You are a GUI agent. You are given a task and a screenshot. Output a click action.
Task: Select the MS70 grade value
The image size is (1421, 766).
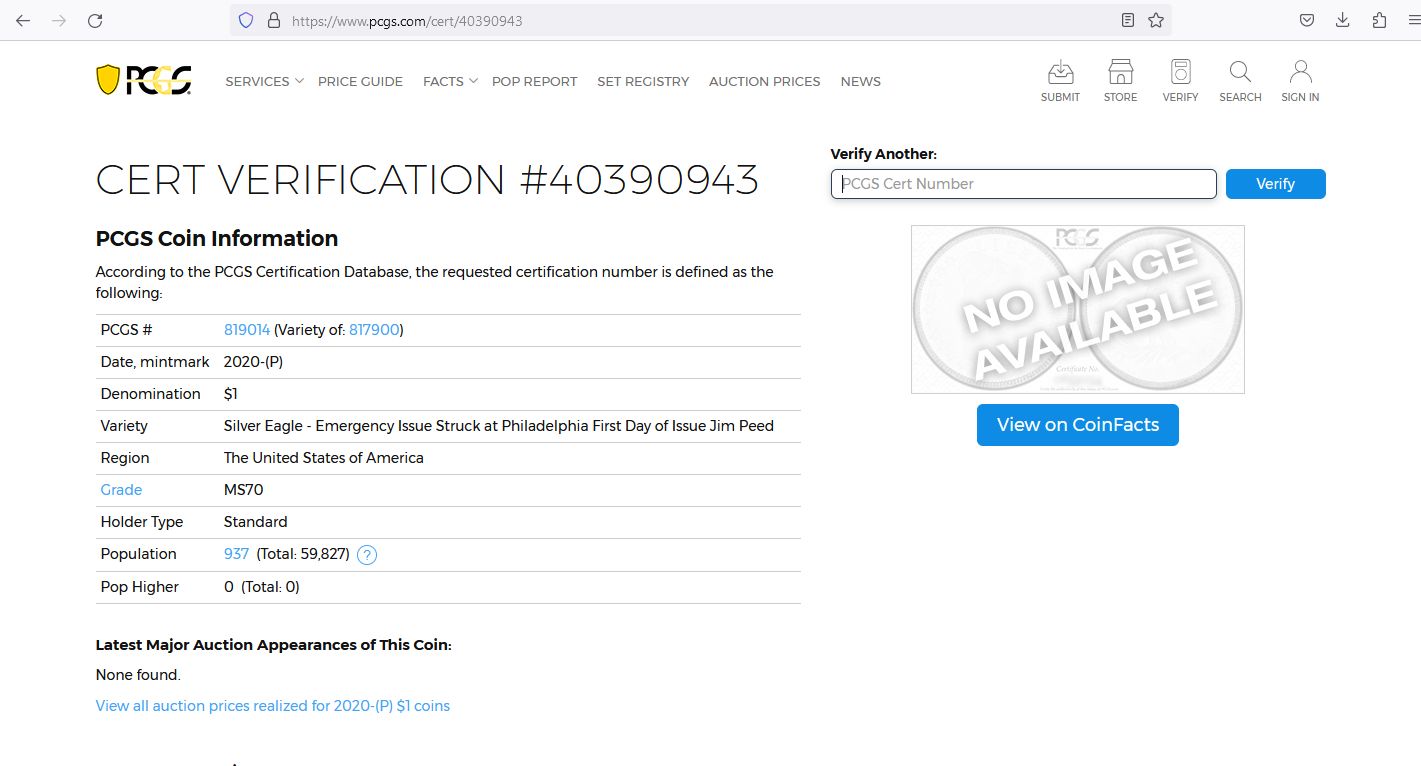coord(244,490)
